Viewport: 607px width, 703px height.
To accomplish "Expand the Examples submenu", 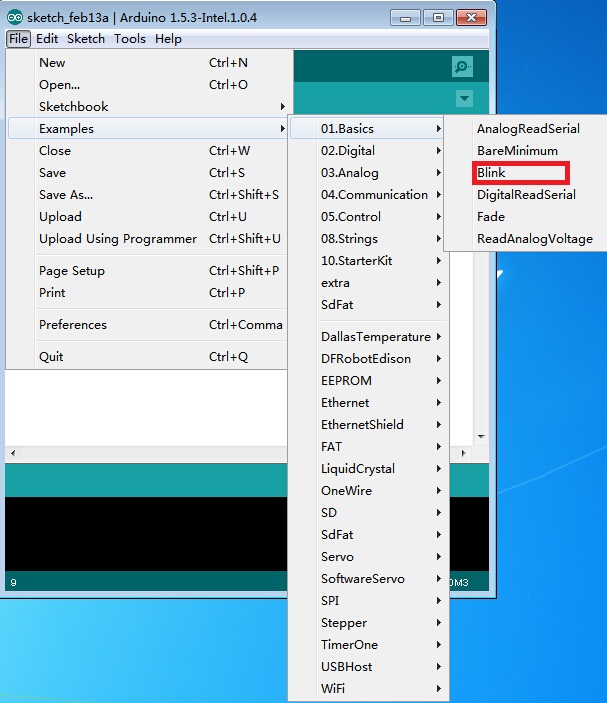I will (x=147, y=129).
